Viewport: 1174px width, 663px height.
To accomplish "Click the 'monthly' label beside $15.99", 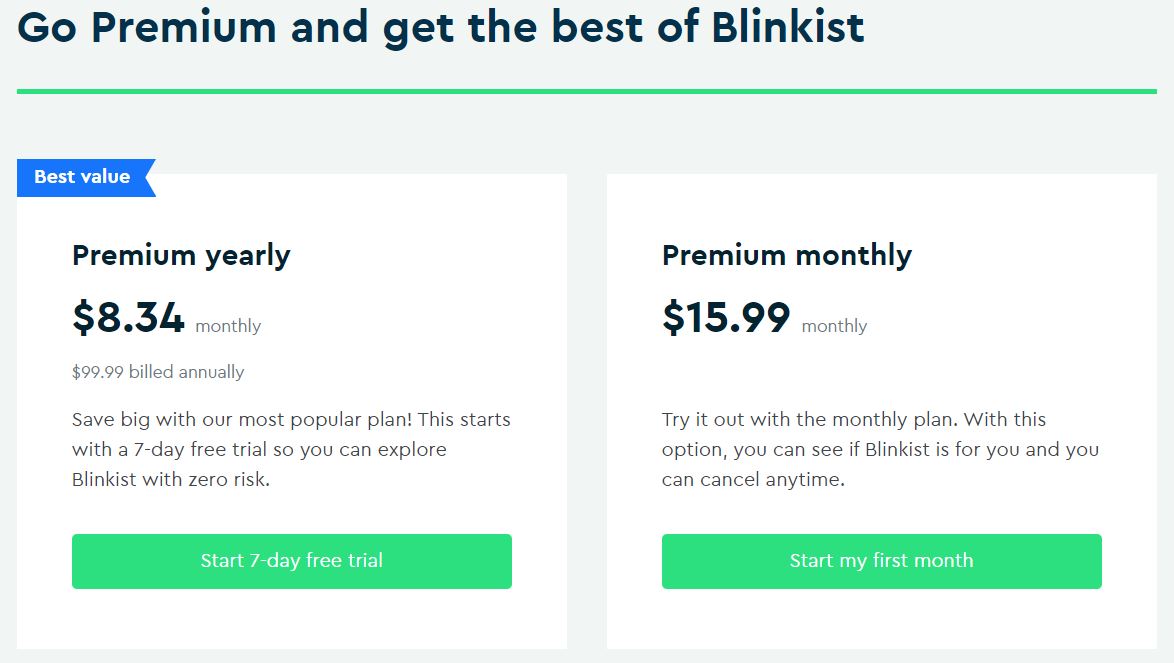I will click(834, 326).
